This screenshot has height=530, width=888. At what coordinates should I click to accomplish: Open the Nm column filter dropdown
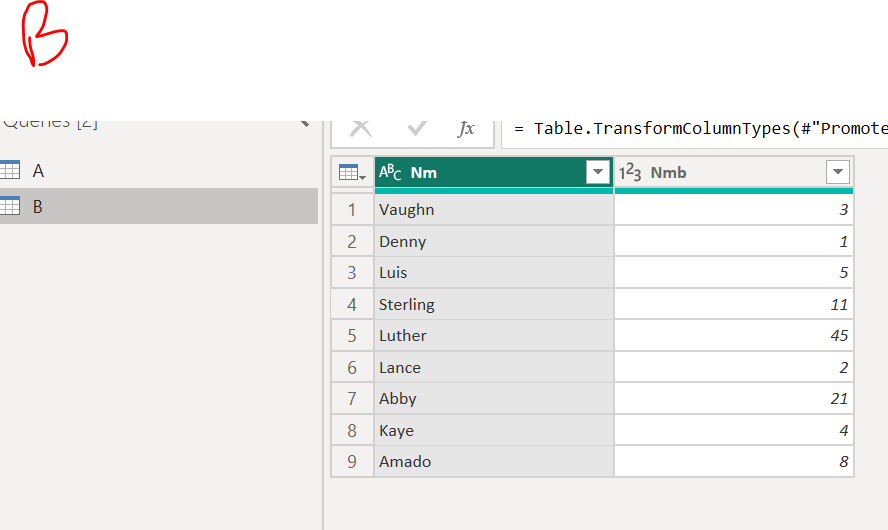point(597,172)
